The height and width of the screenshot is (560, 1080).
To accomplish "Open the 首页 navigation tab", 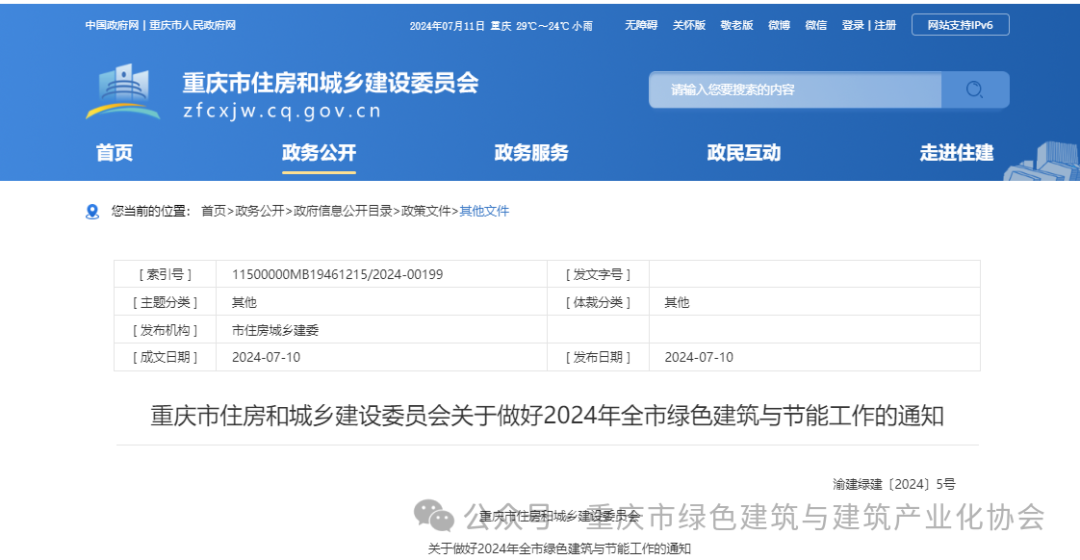I will (114, 153).
